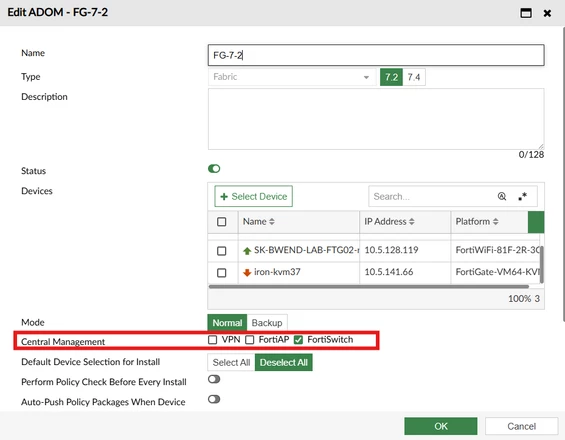Sort devices by Platform column arrows

495,222
